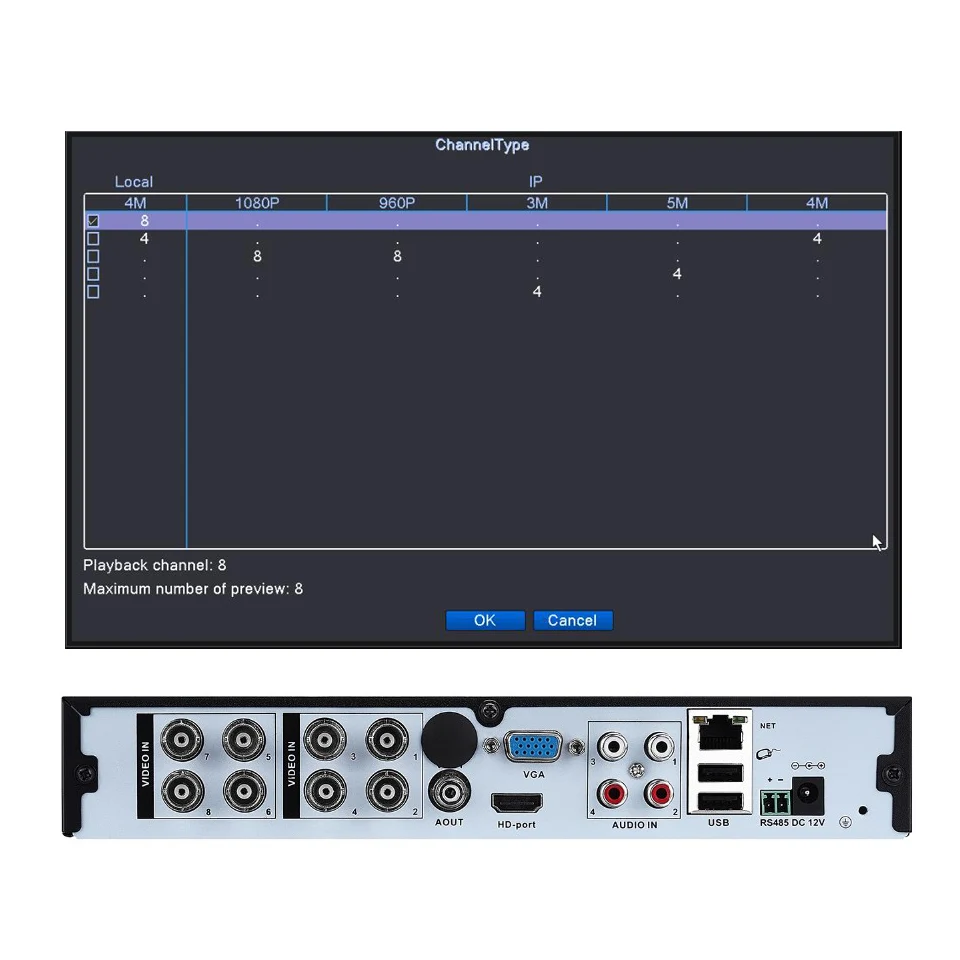
Task: Click the Cancel button
Action: 572,620
